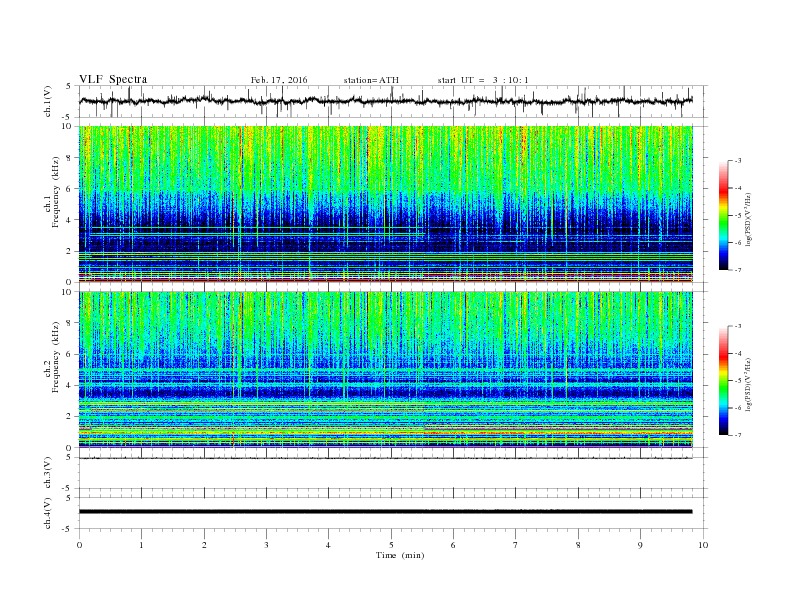Viewport: 792px width, 612px height.
Task: Click the "VLF Spectra" plot title
Action: [x=113, y=79]
